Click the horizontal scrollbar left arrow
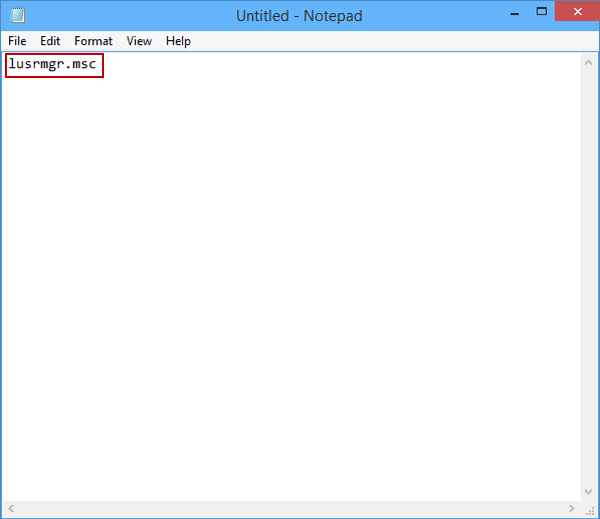 click(x=11, y=508)
